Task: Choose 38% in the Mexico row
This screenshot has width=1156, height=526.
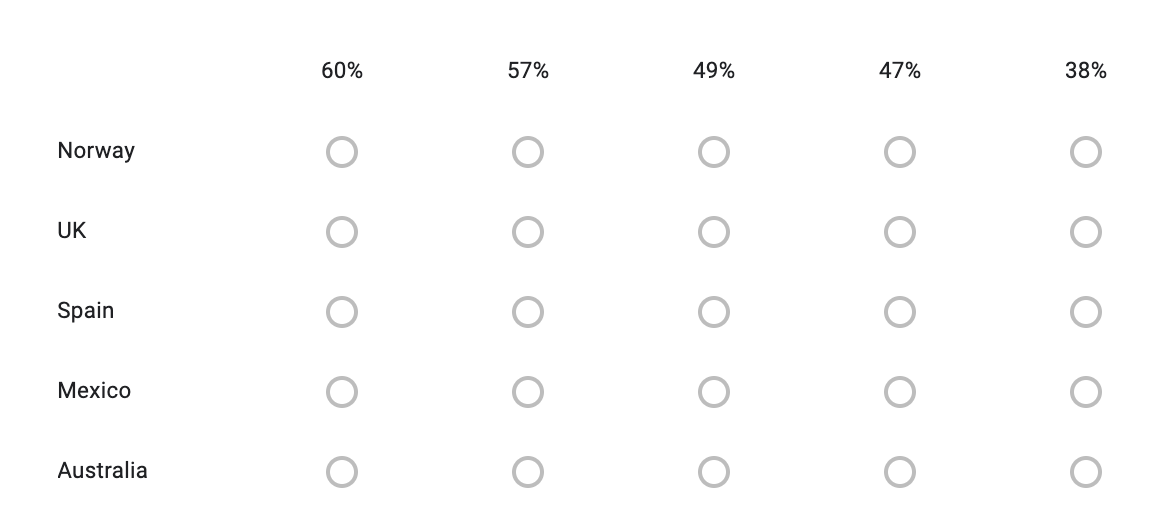Action: (x=1086, y=392)
